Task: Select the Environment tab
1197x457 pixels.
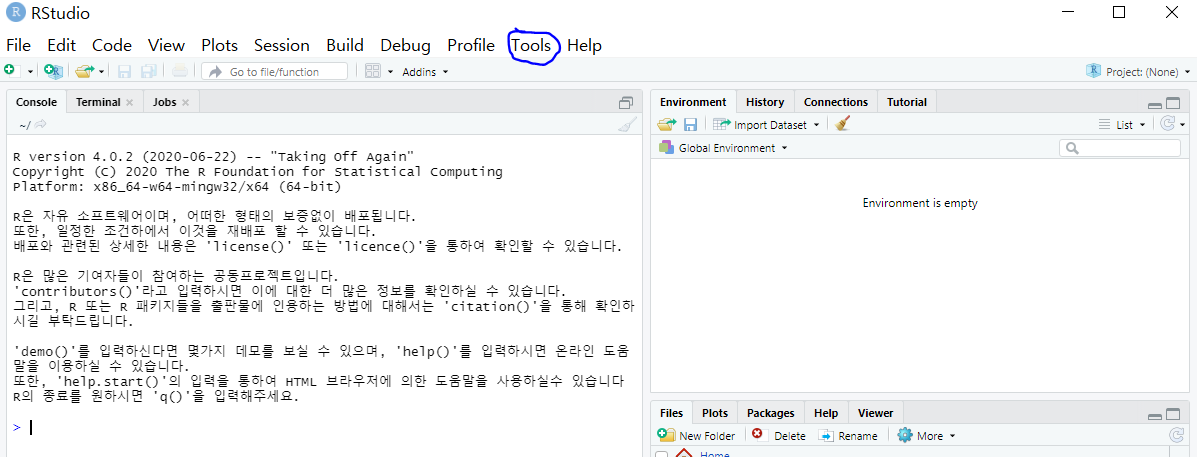Action: pyautogui.click(x=693, y=101)
